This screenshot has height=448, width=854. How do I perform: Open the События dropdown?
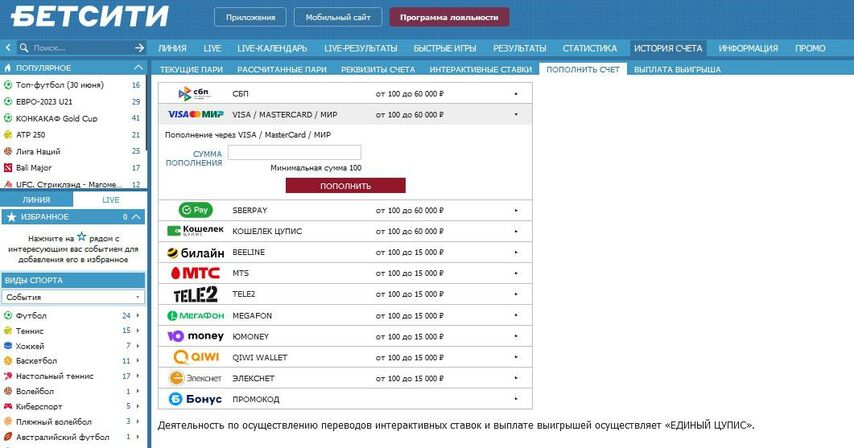click(73, 297)
